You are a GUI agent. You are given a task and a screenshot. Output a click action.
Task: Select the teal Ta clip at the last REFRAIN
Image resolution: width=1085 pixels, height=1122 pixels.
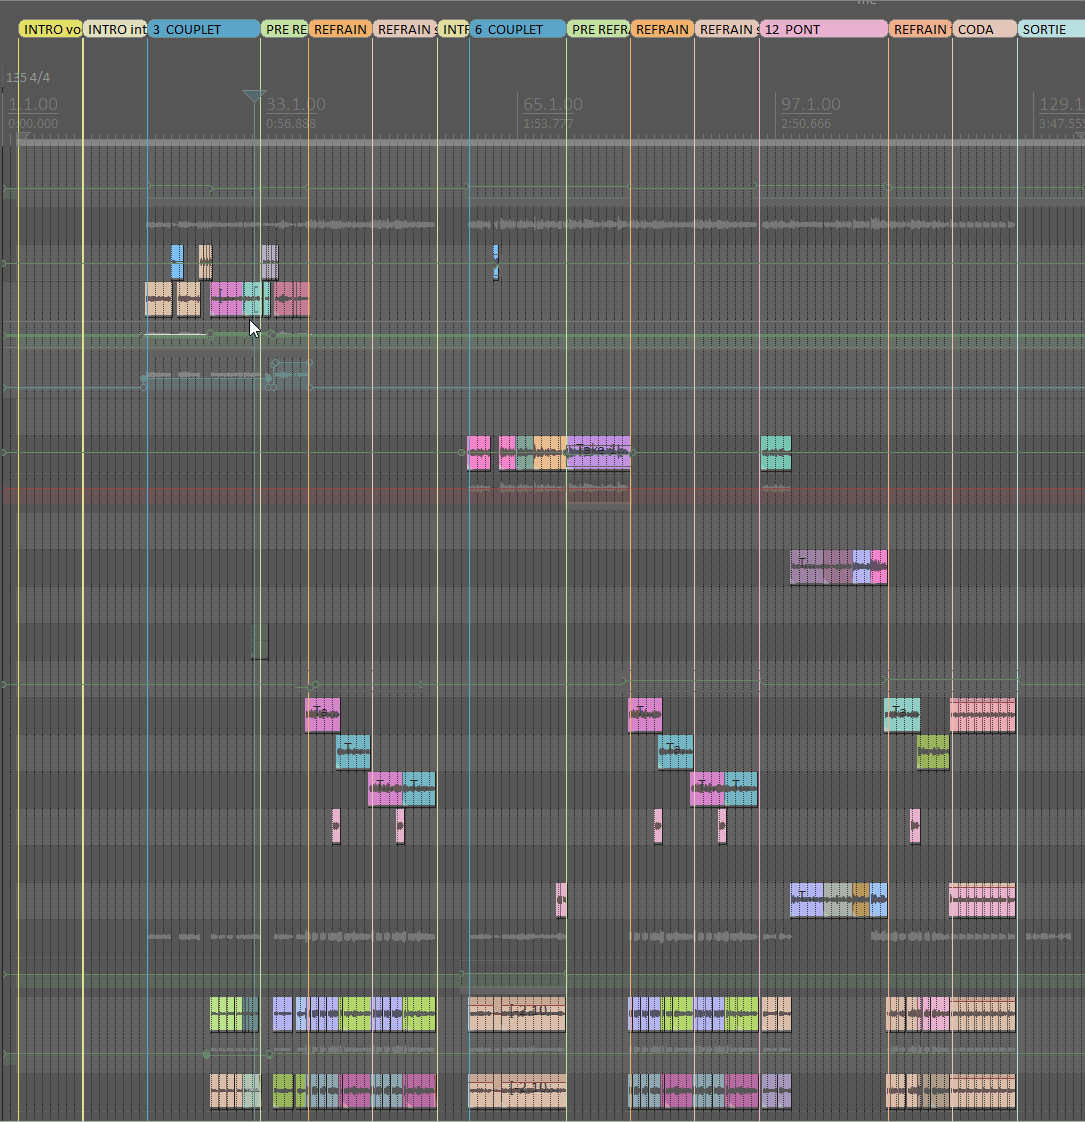902,715
